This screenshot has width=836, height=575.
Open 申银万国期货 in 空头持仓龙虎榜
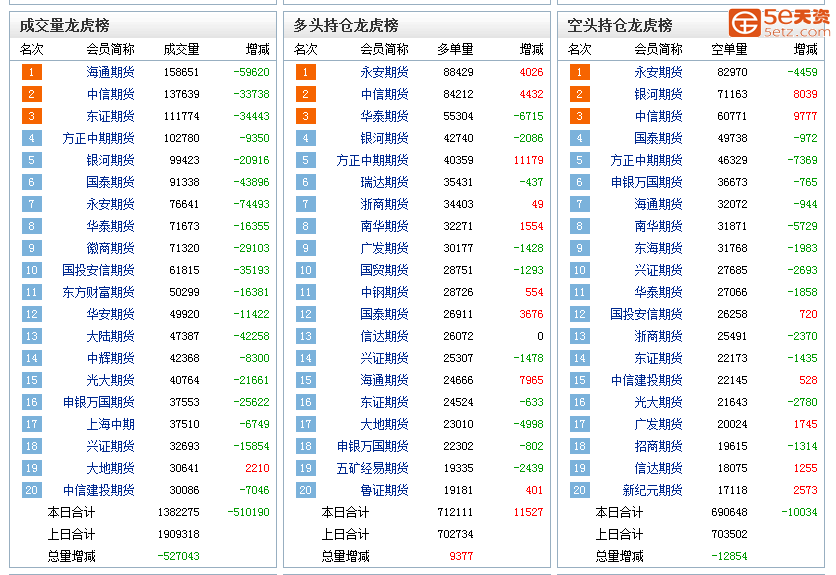(647, 182)
